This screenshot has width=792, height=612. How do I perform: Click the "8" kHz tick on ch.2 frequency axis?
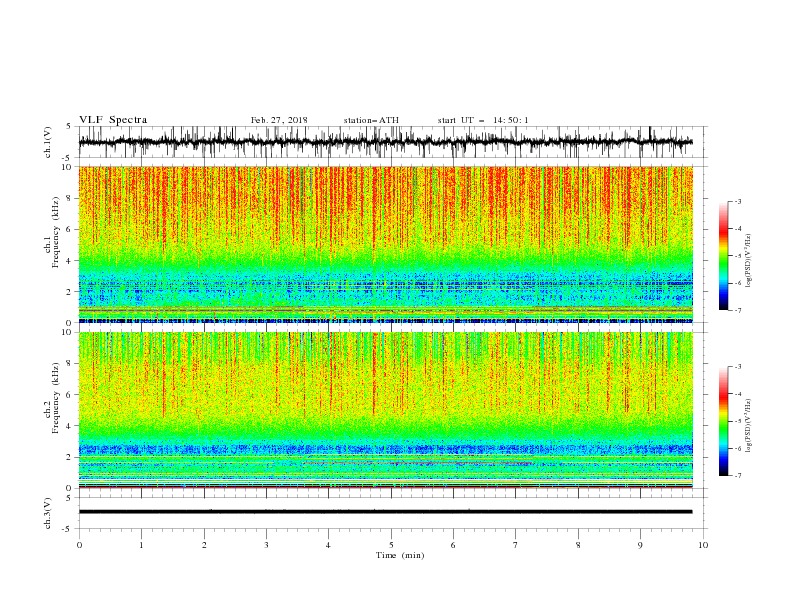coord(70,364)
